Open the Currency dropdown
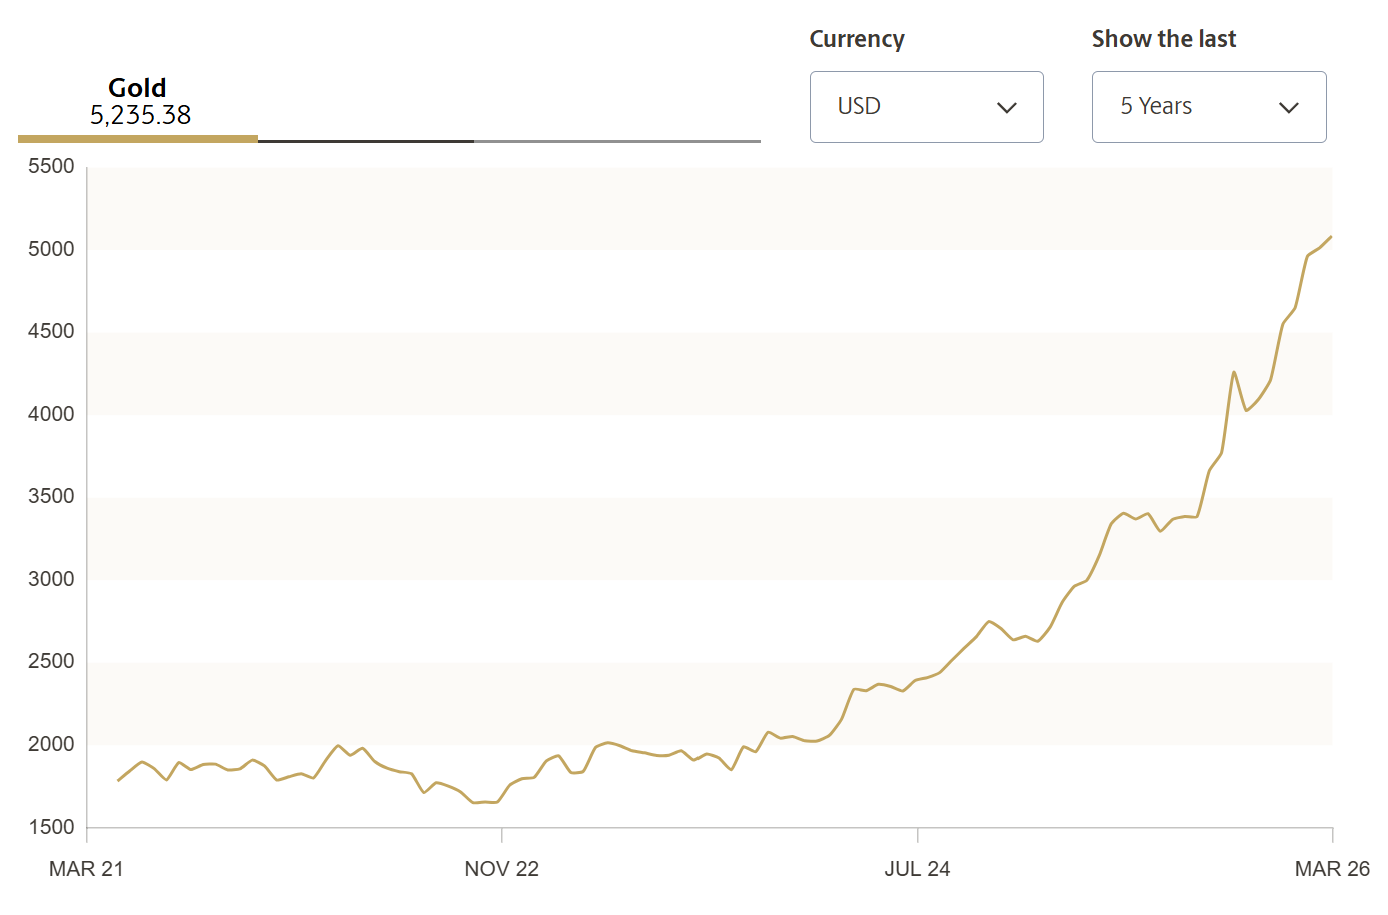1388x915 pixels. coord(926,107)
